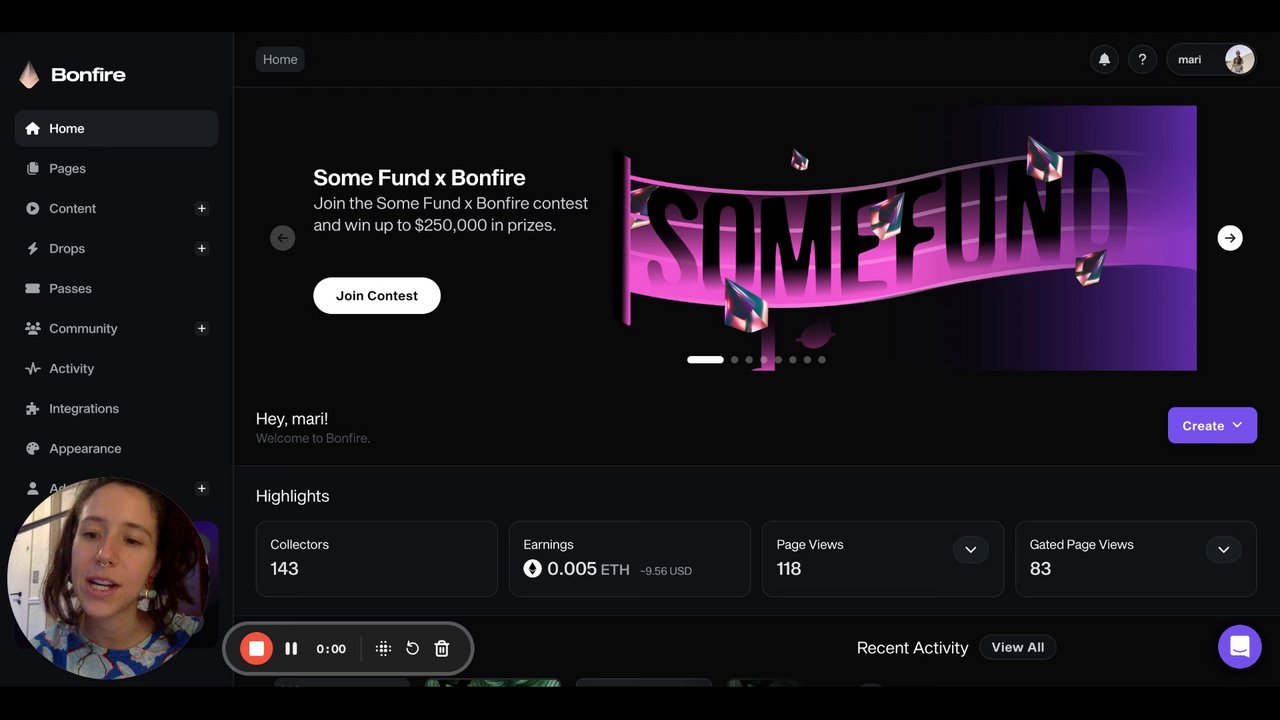Expand the Content plus icon in the sidebar

click(201, 208)
